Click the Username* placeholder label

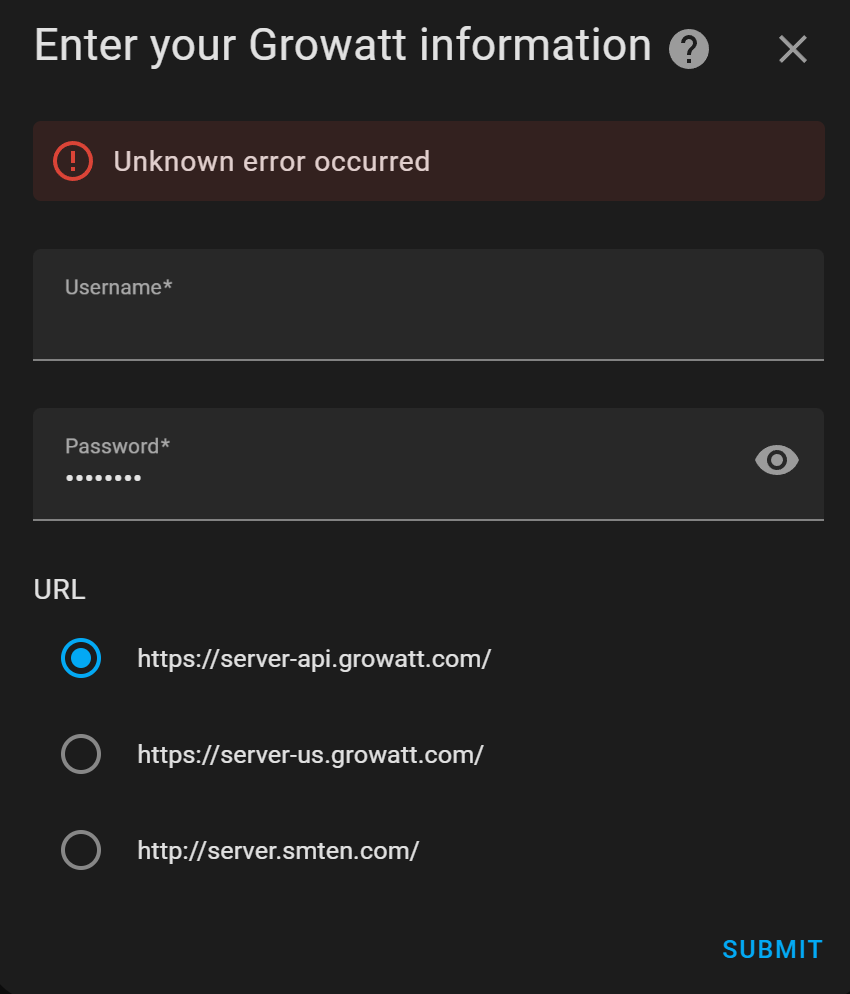(x=118, y=287)
